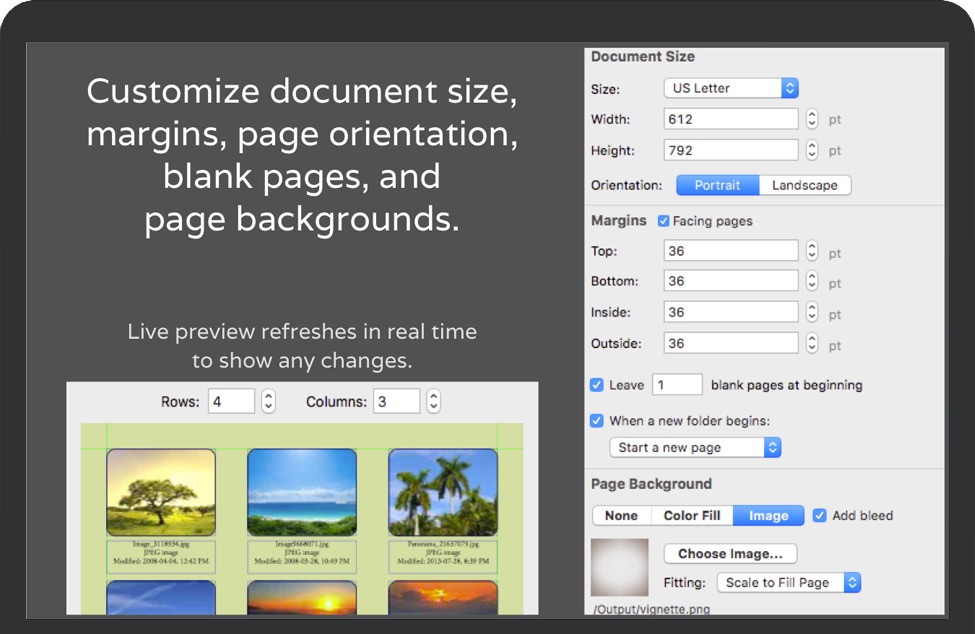Click the Inside margin stepper
The image size is (975, 634).
point(812,313)
